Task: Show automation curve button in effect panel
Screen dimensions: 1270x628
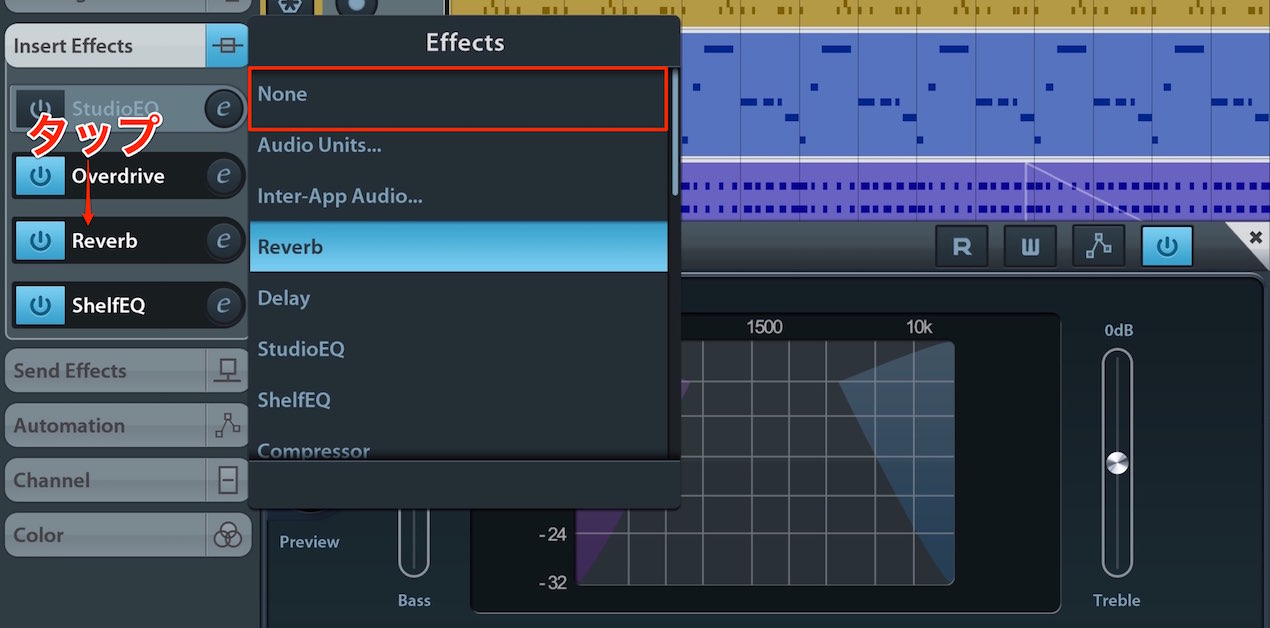Action: (1098, 247)
